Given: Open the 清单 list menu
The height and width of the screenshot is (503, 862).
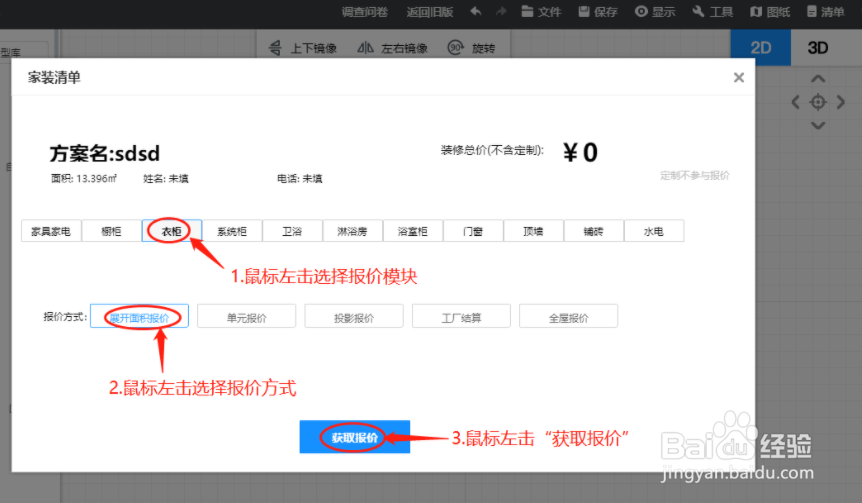Looking at the screenshot, I should click(x=826, y=12).
